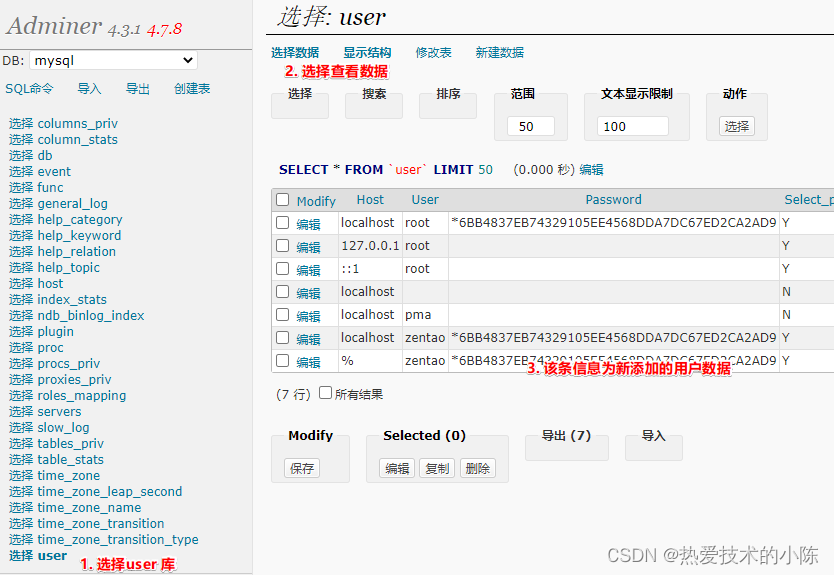Open the help_topic table in sidebar
834x575 pixels.
click(x=69, y=268)
